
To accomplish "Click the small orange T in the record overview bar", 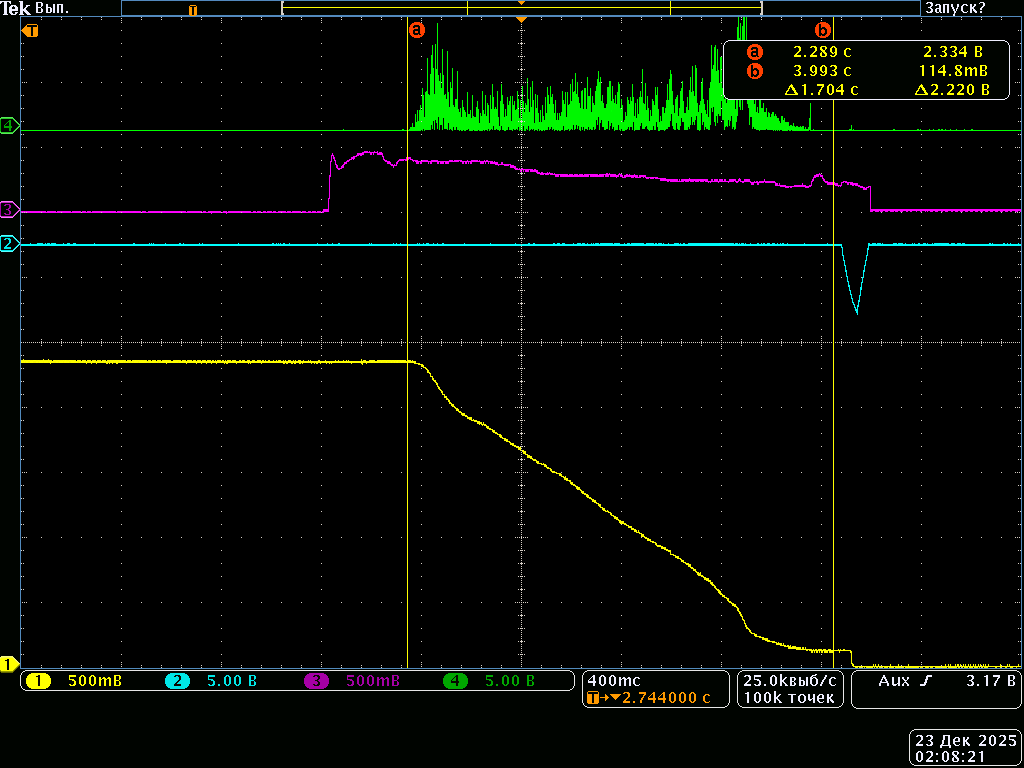I will [193, 10].
